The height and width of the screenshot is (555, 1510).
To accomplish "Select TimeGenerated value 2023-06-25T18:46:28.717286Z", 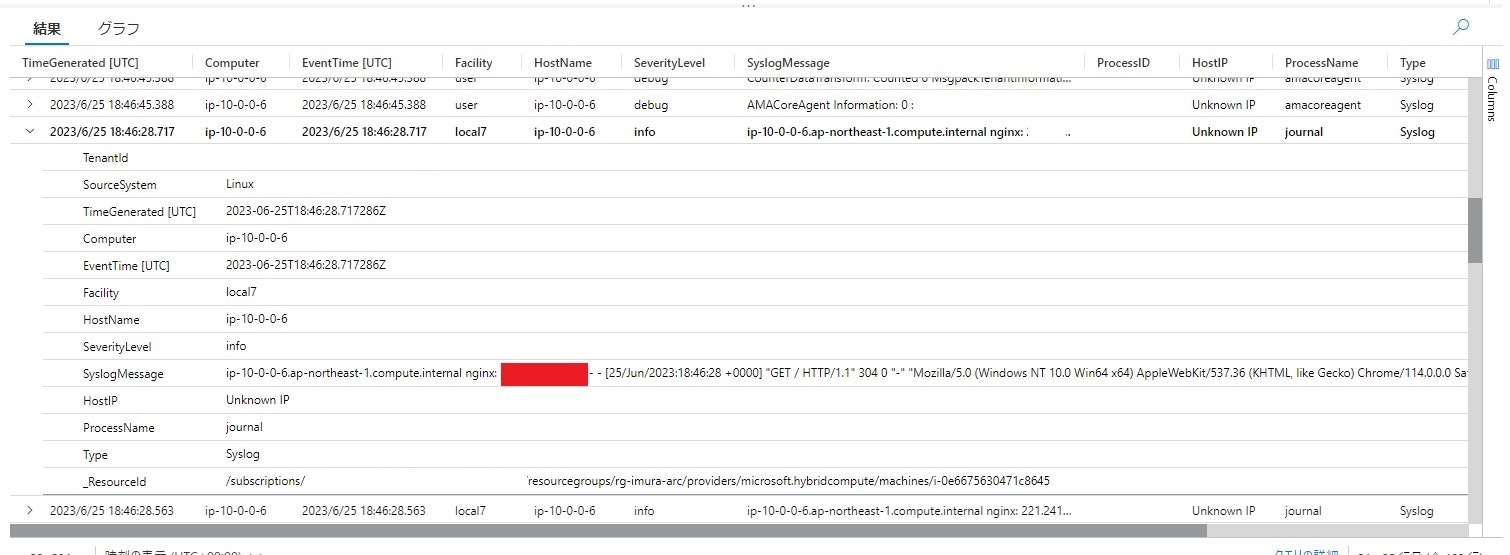I will tap(306, 212).
